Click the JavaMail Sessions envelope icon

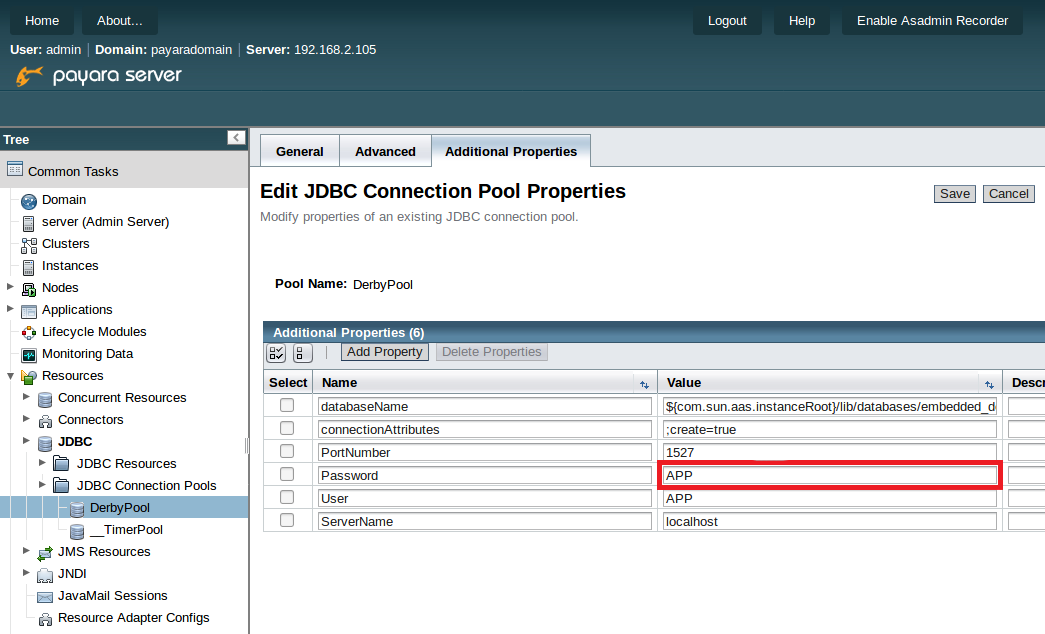[45, 597]
